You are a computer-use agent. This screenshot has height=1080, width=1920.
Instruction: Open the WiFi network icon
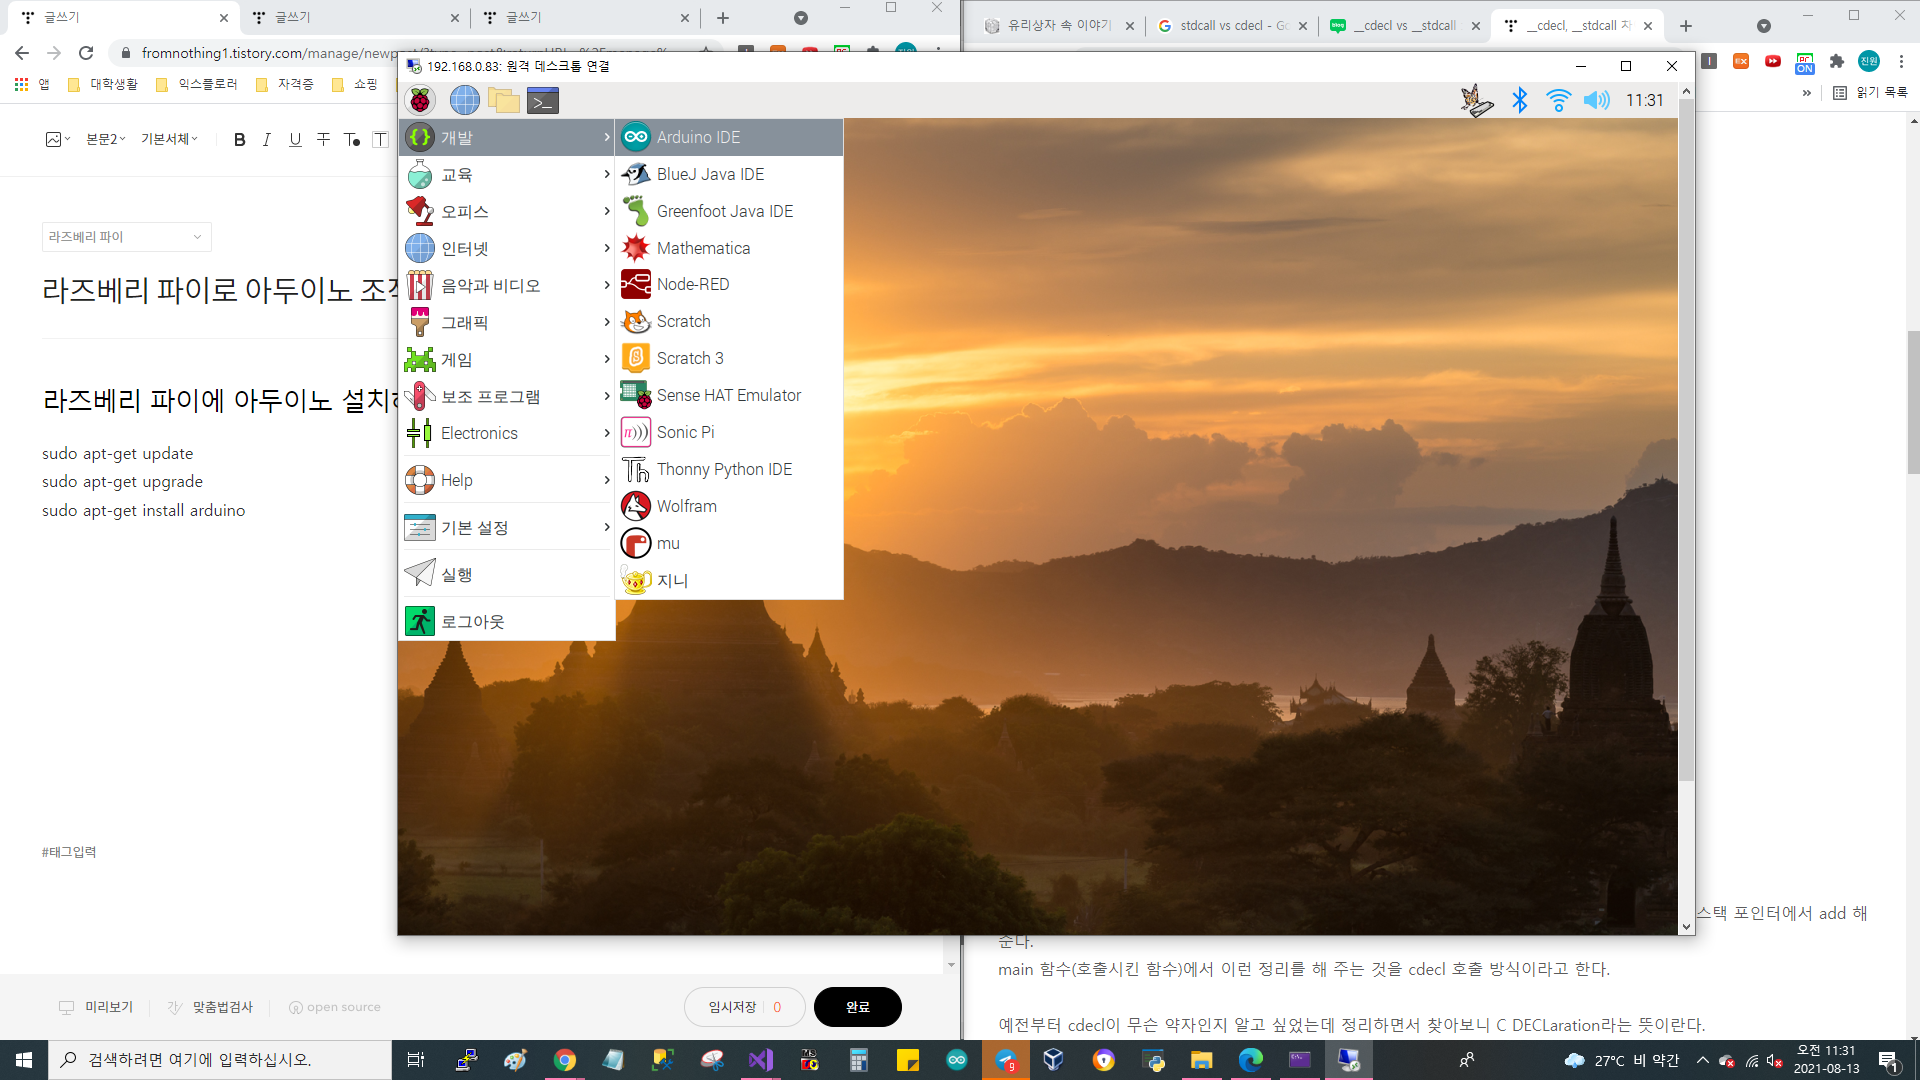click(1557, 100)
